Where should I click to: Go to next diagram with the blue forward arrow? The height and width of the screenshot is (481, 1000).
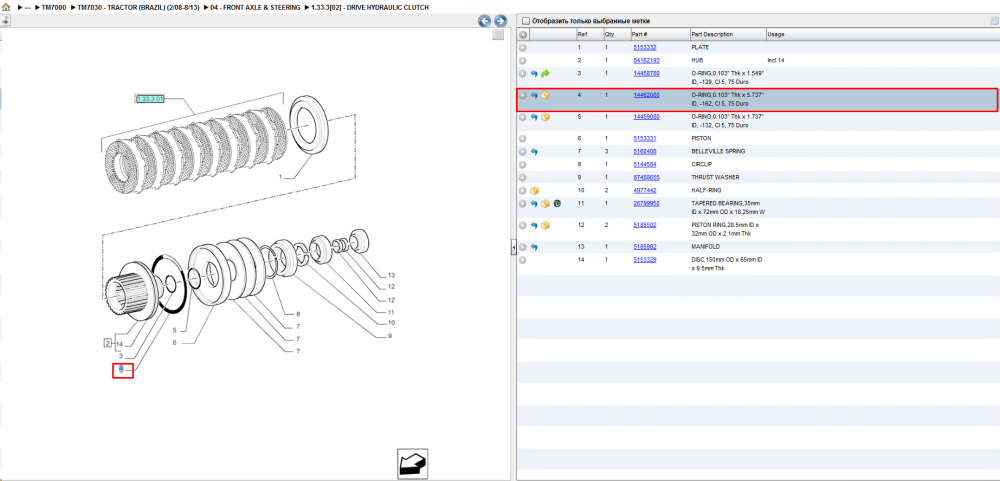500,21
